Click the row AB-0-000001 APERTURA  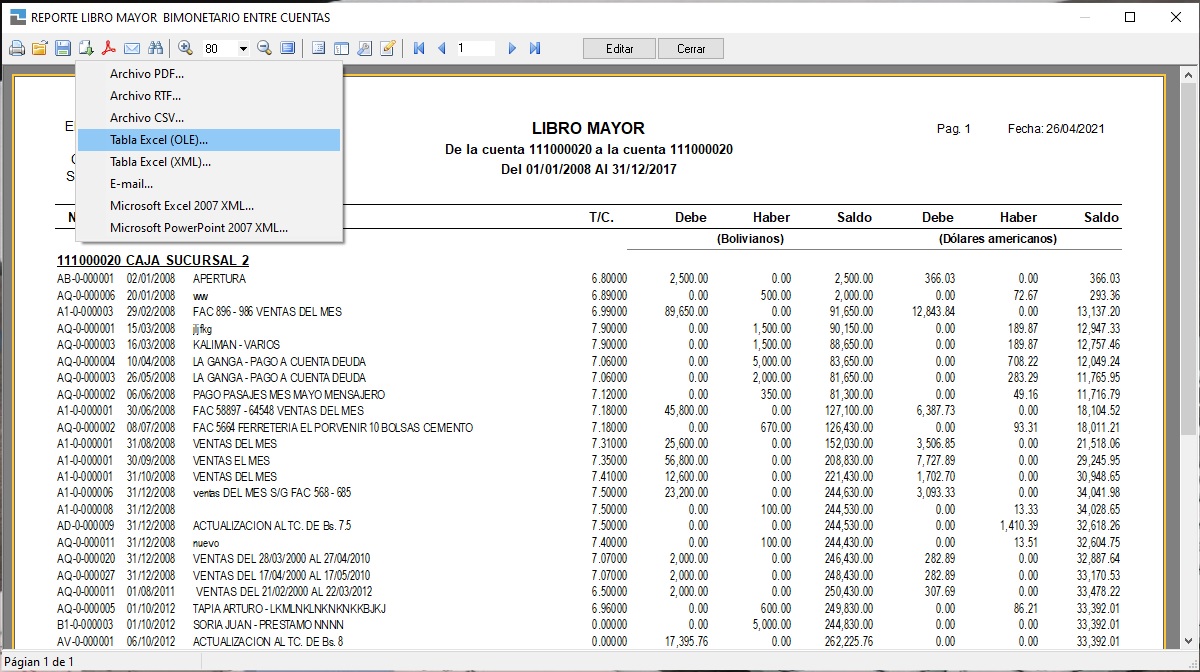(588, 279)
